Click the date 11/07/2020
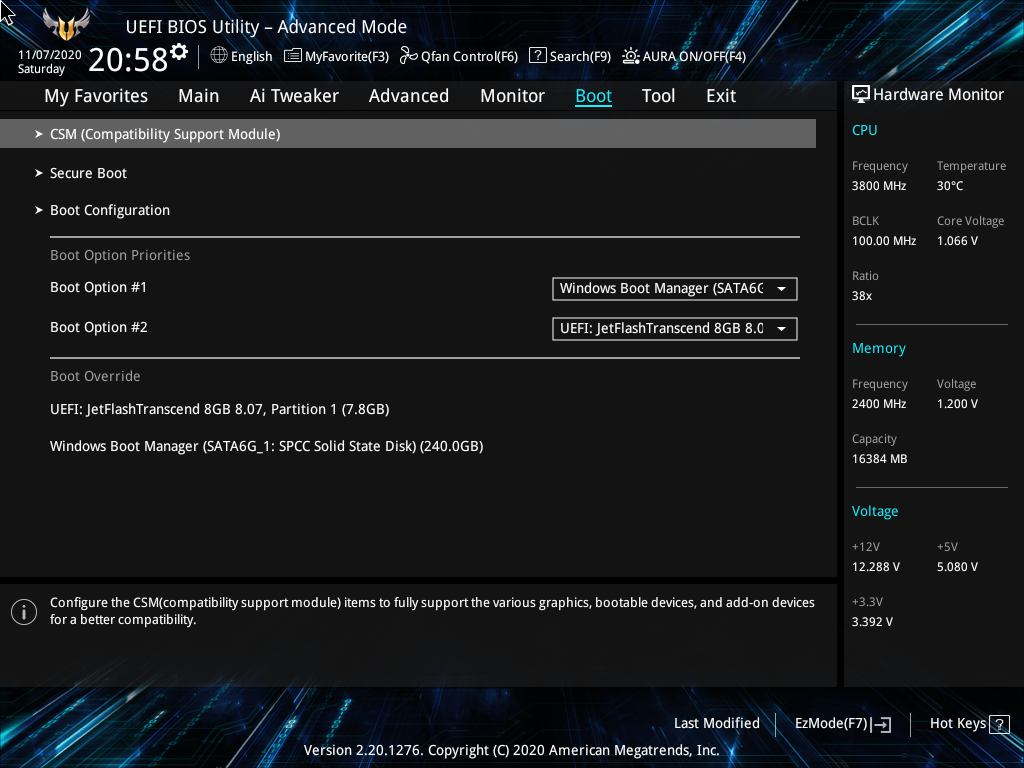The height and width of the screenshot is (768, 1024). 50,55
